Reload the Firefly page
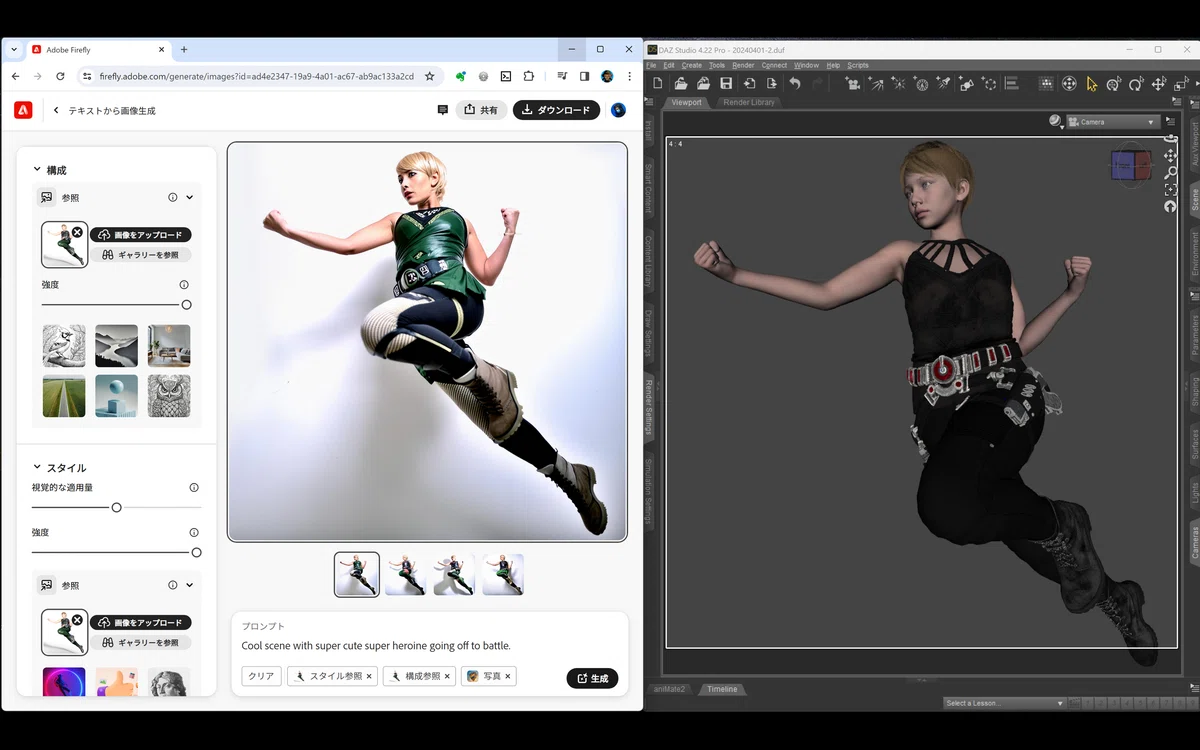The image size is (1200, 750). coord(60,76)
